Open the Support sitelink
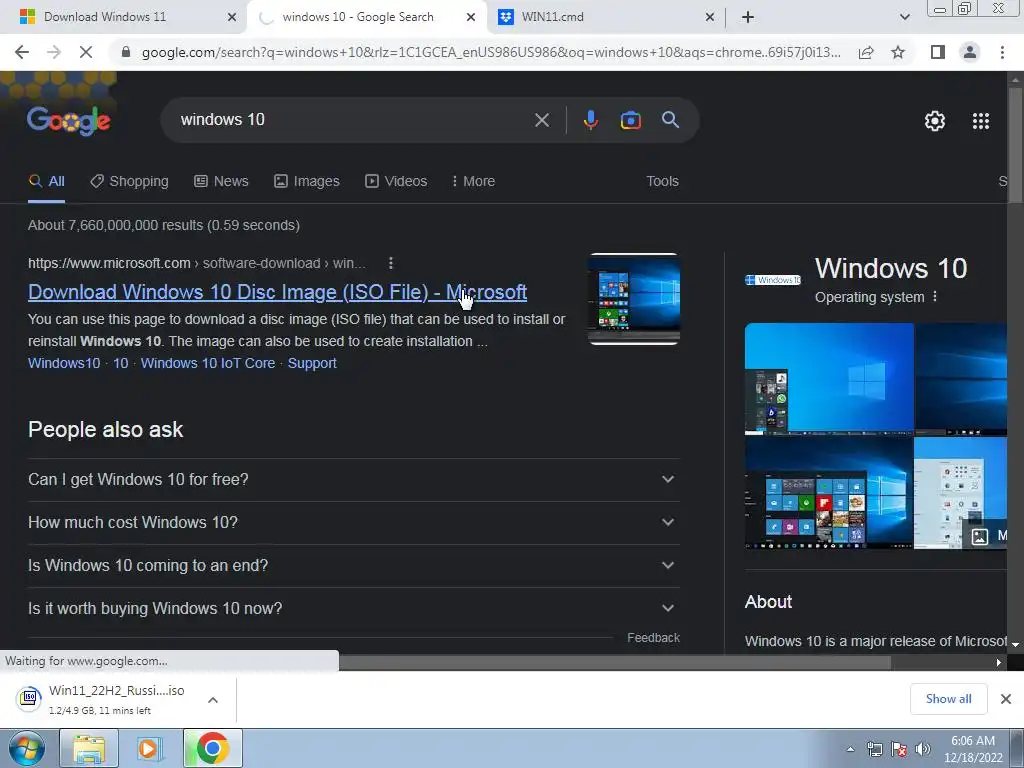The width and height of the screenshot is (1024, 768). [312, 363]
